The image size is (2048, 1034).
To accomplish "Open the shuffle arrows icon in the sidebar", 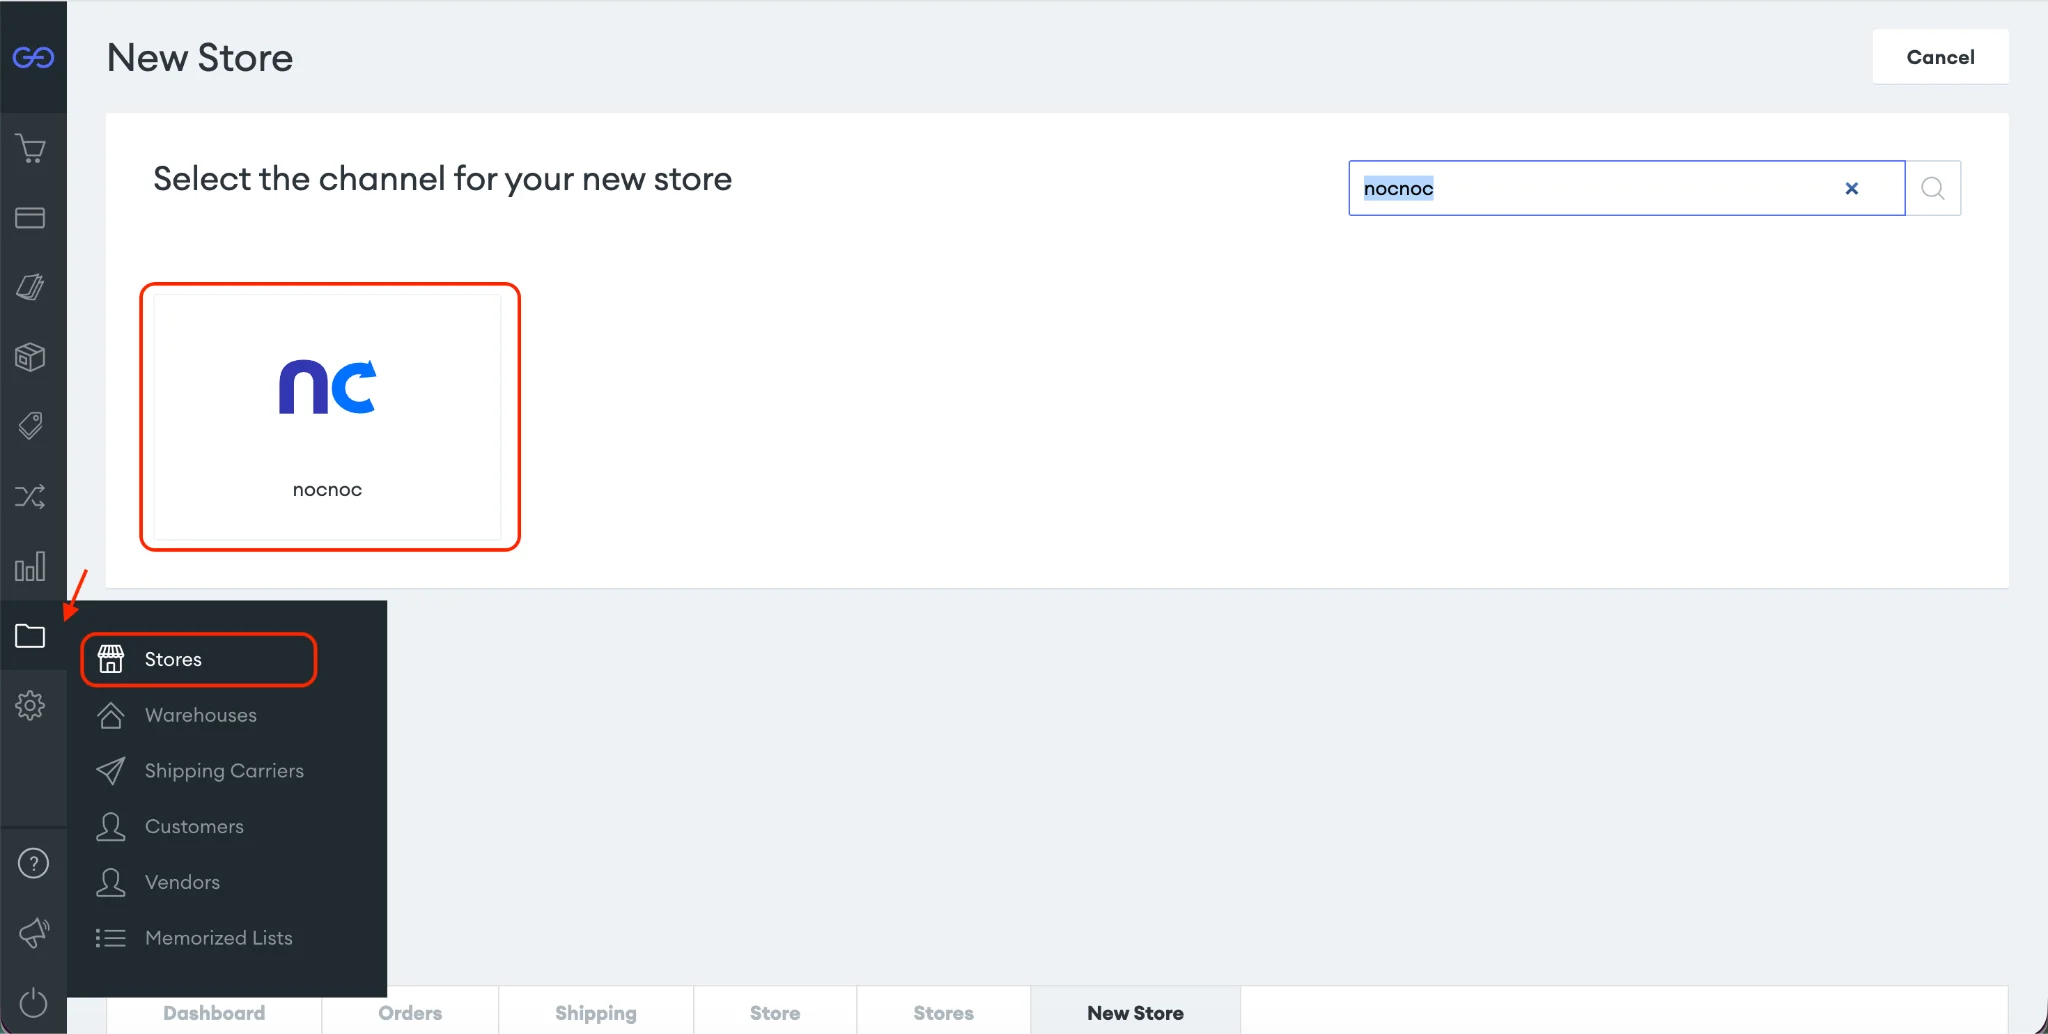I will (30, 496).
